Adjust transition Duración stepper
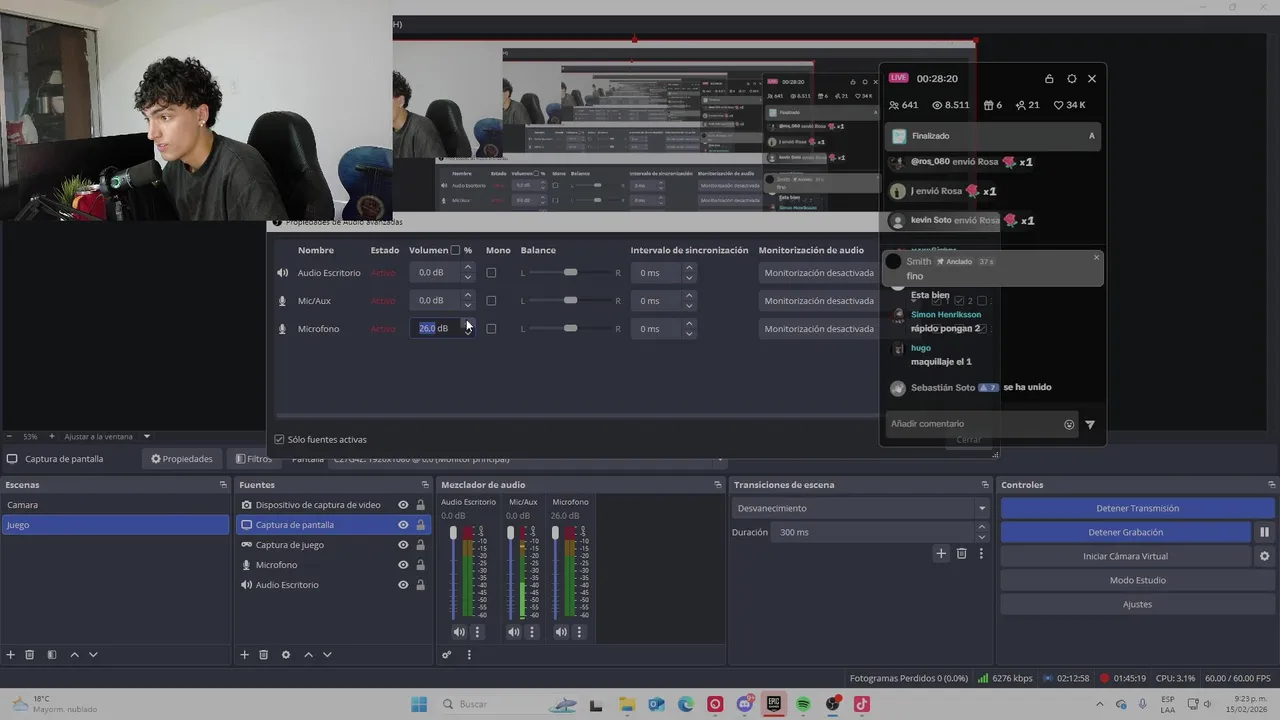1280x720 pixels. [982, 532]
